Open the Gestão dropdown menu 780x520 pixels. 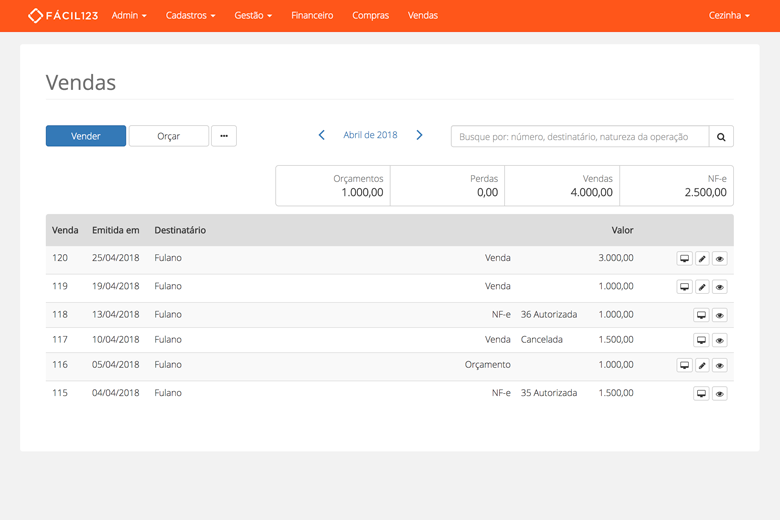point(253,15)
